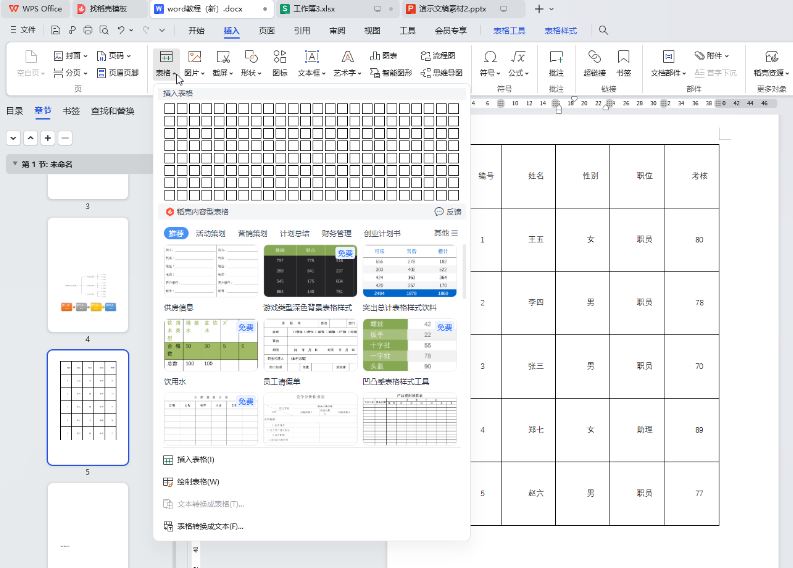This screenshot has height=568, width=793.
Task: Insert a Hyperlink (超链接)
Action: pyautogui.click(x=595, y=63)
